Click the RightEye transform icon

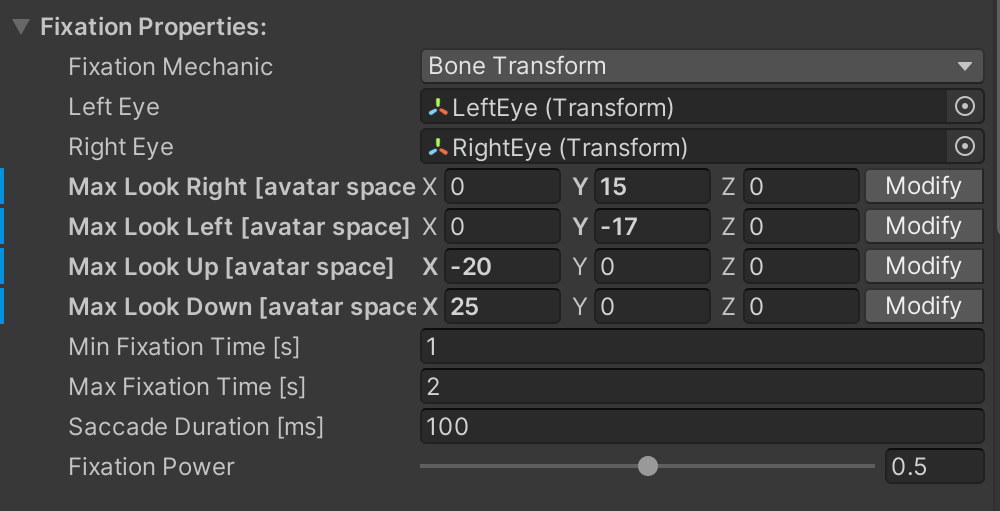click(438, 147)
